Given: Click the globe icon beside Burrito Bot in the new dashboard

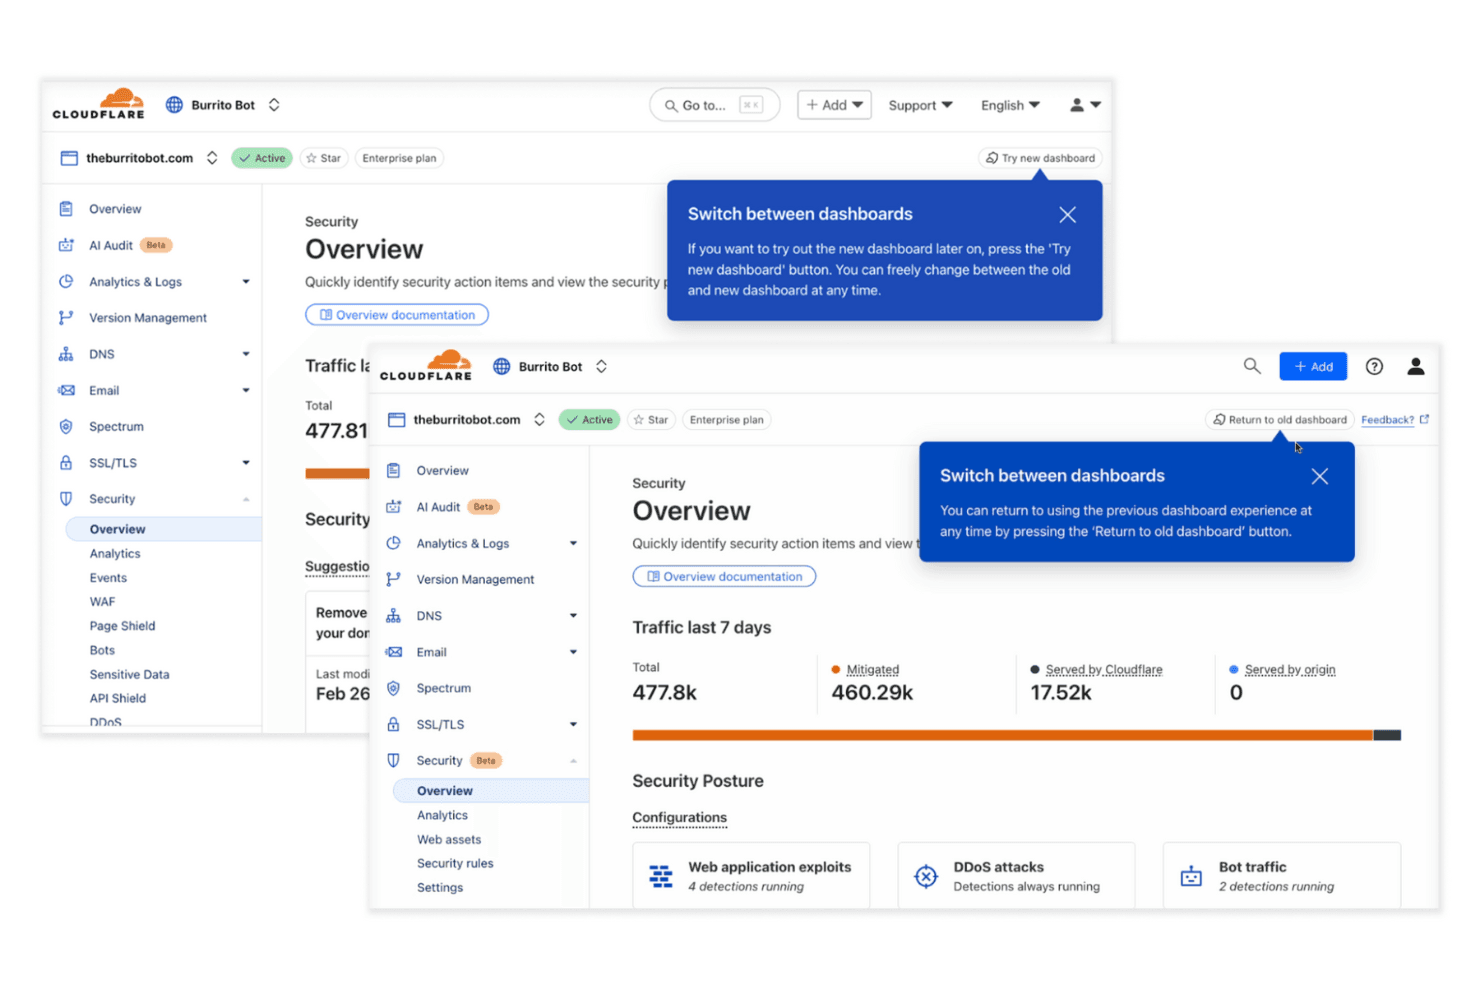Looking at the screenshot, I should pyautogui.click(x=502, y=367).
